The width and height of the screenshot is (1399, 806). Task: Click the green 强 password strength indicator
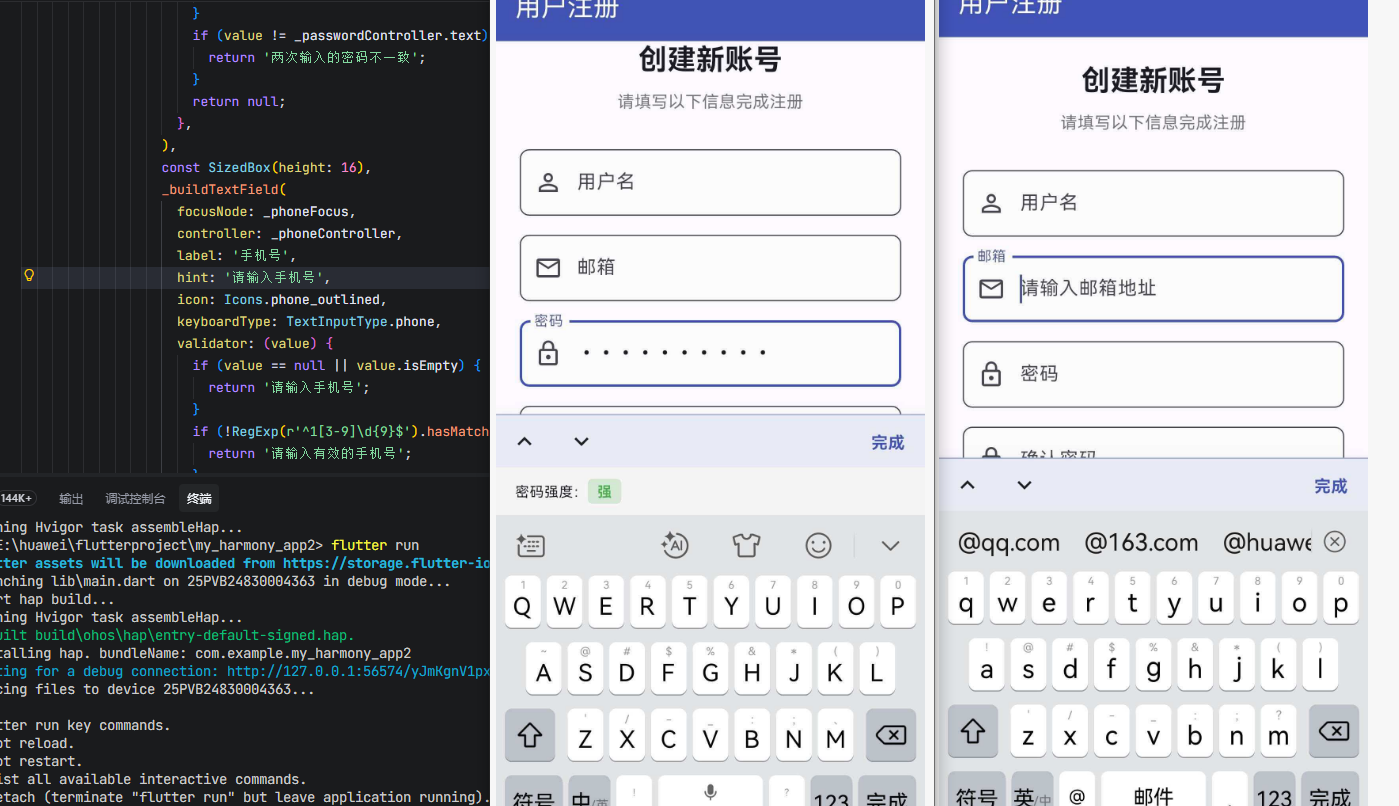[603, 492]
